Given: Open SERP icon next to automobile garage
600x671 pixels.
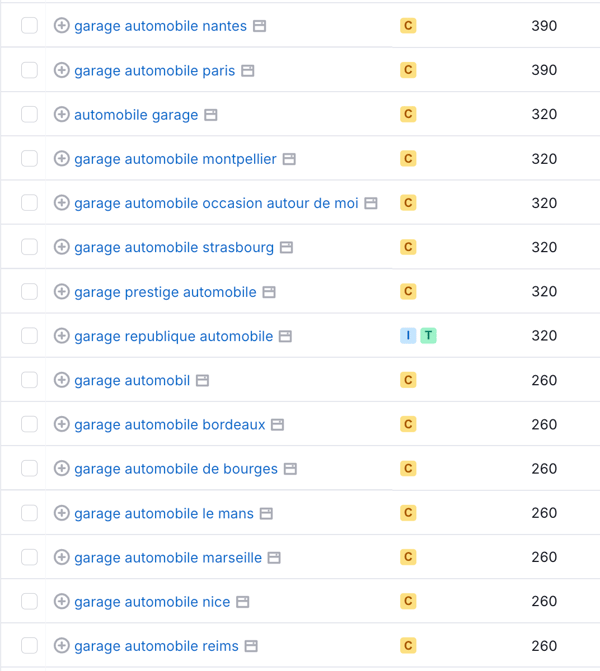Looking at the screenshot, I should point(211,115).
